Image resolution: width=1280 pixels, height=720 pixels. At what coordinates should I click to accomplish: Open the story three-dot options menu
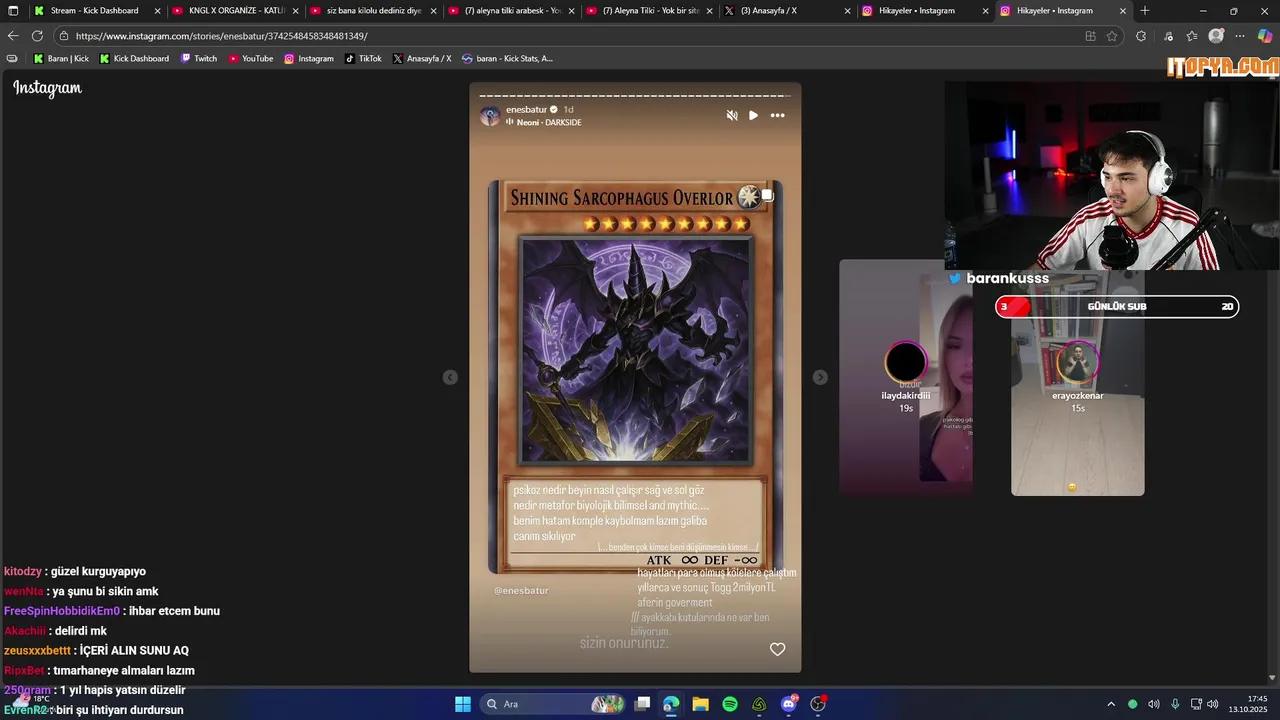pos(777,115)
